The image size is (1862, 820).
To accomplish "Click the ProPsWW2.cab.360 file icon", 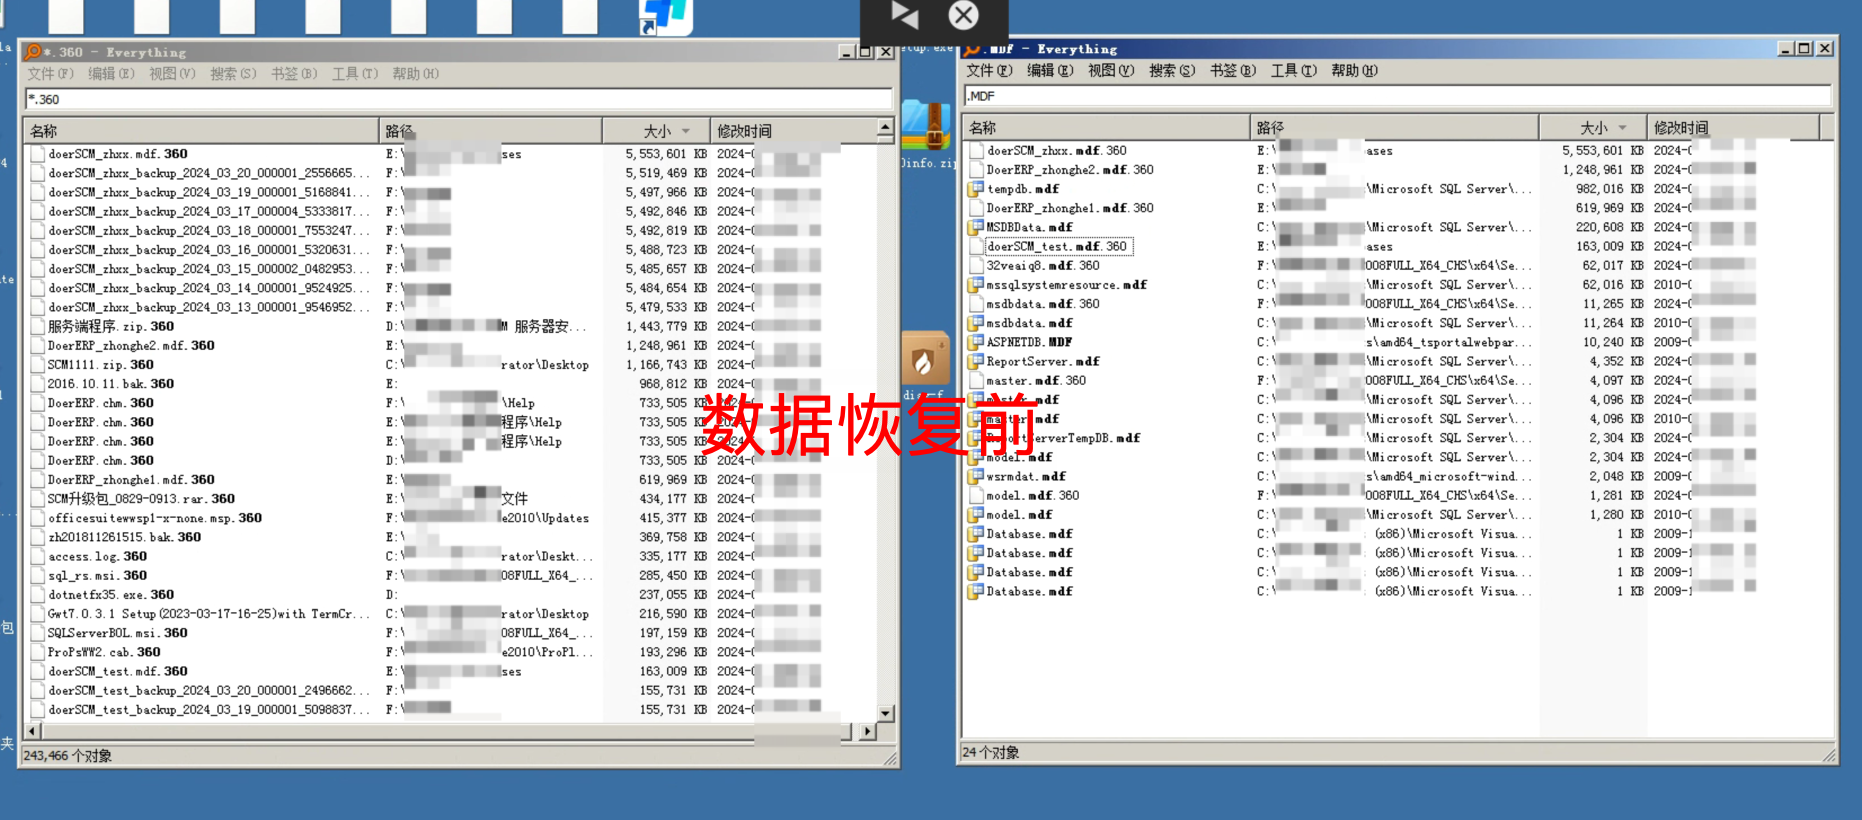I will point(38,652).
